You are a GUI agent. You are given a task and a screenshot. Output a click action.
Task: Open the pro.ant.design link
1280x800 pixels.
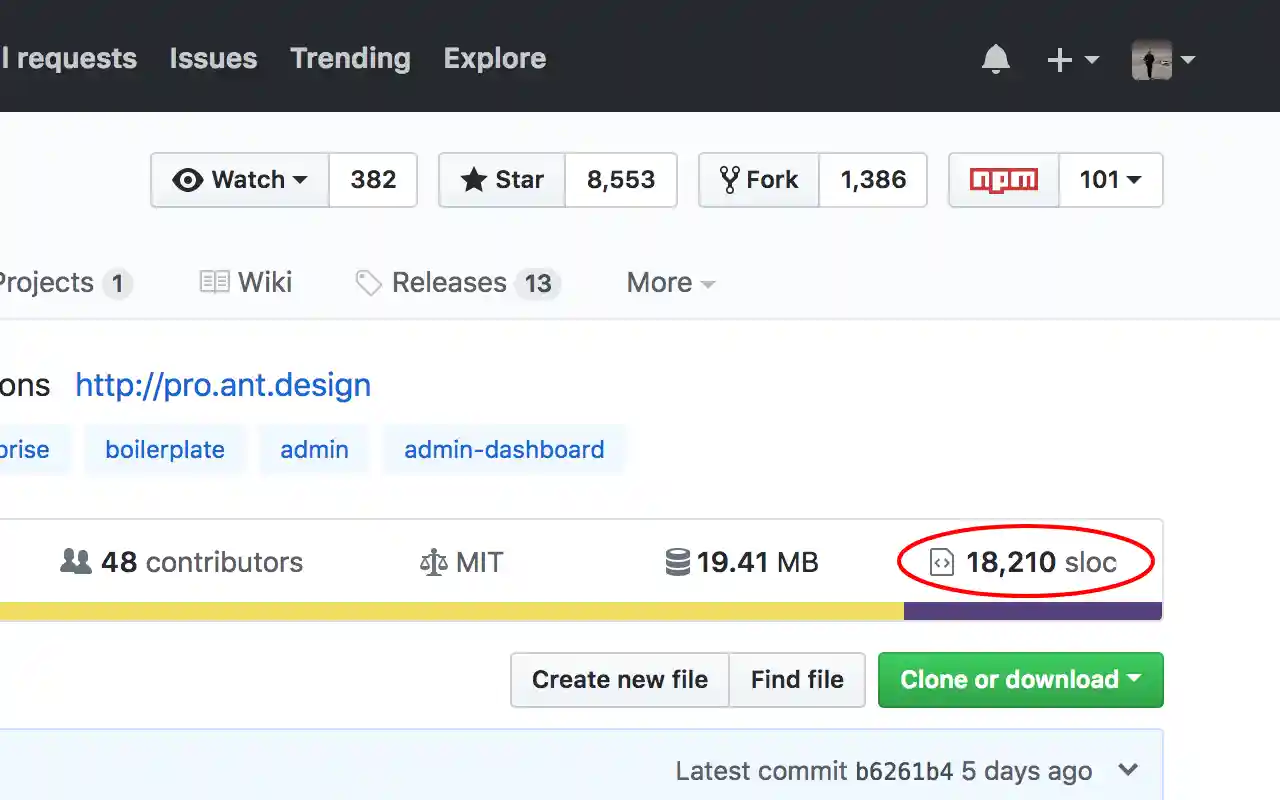(223, 385)
